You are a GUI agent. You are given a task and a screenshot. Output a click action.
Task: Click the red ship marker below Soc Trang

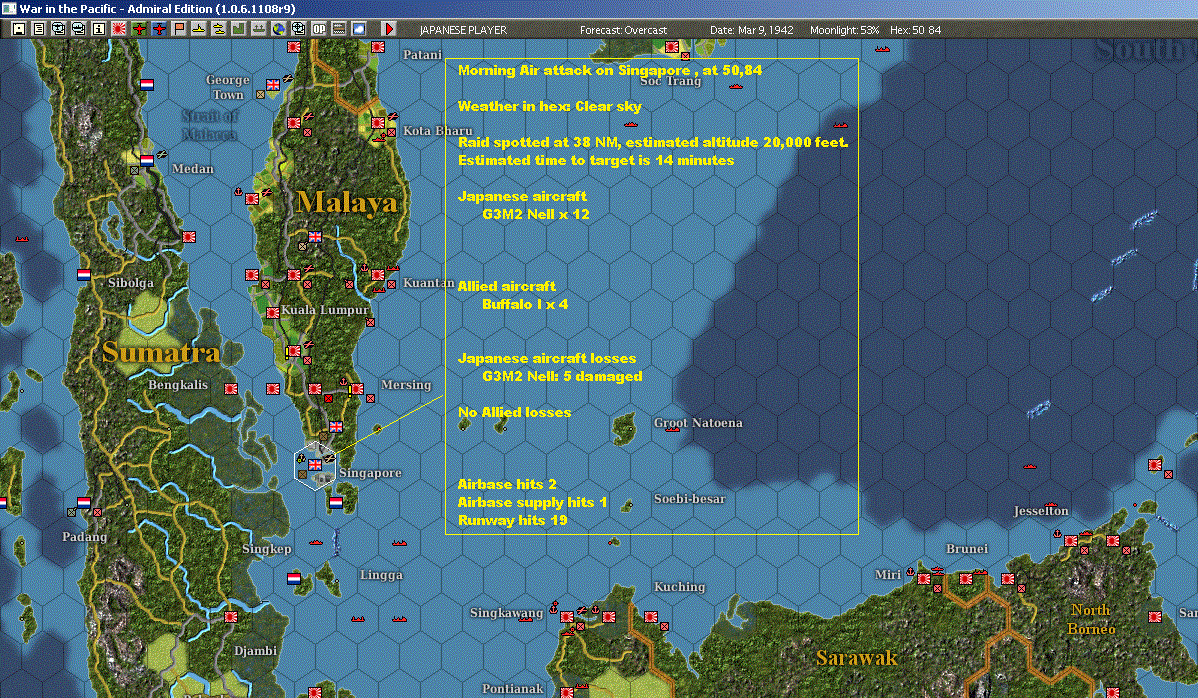point(736,86)
